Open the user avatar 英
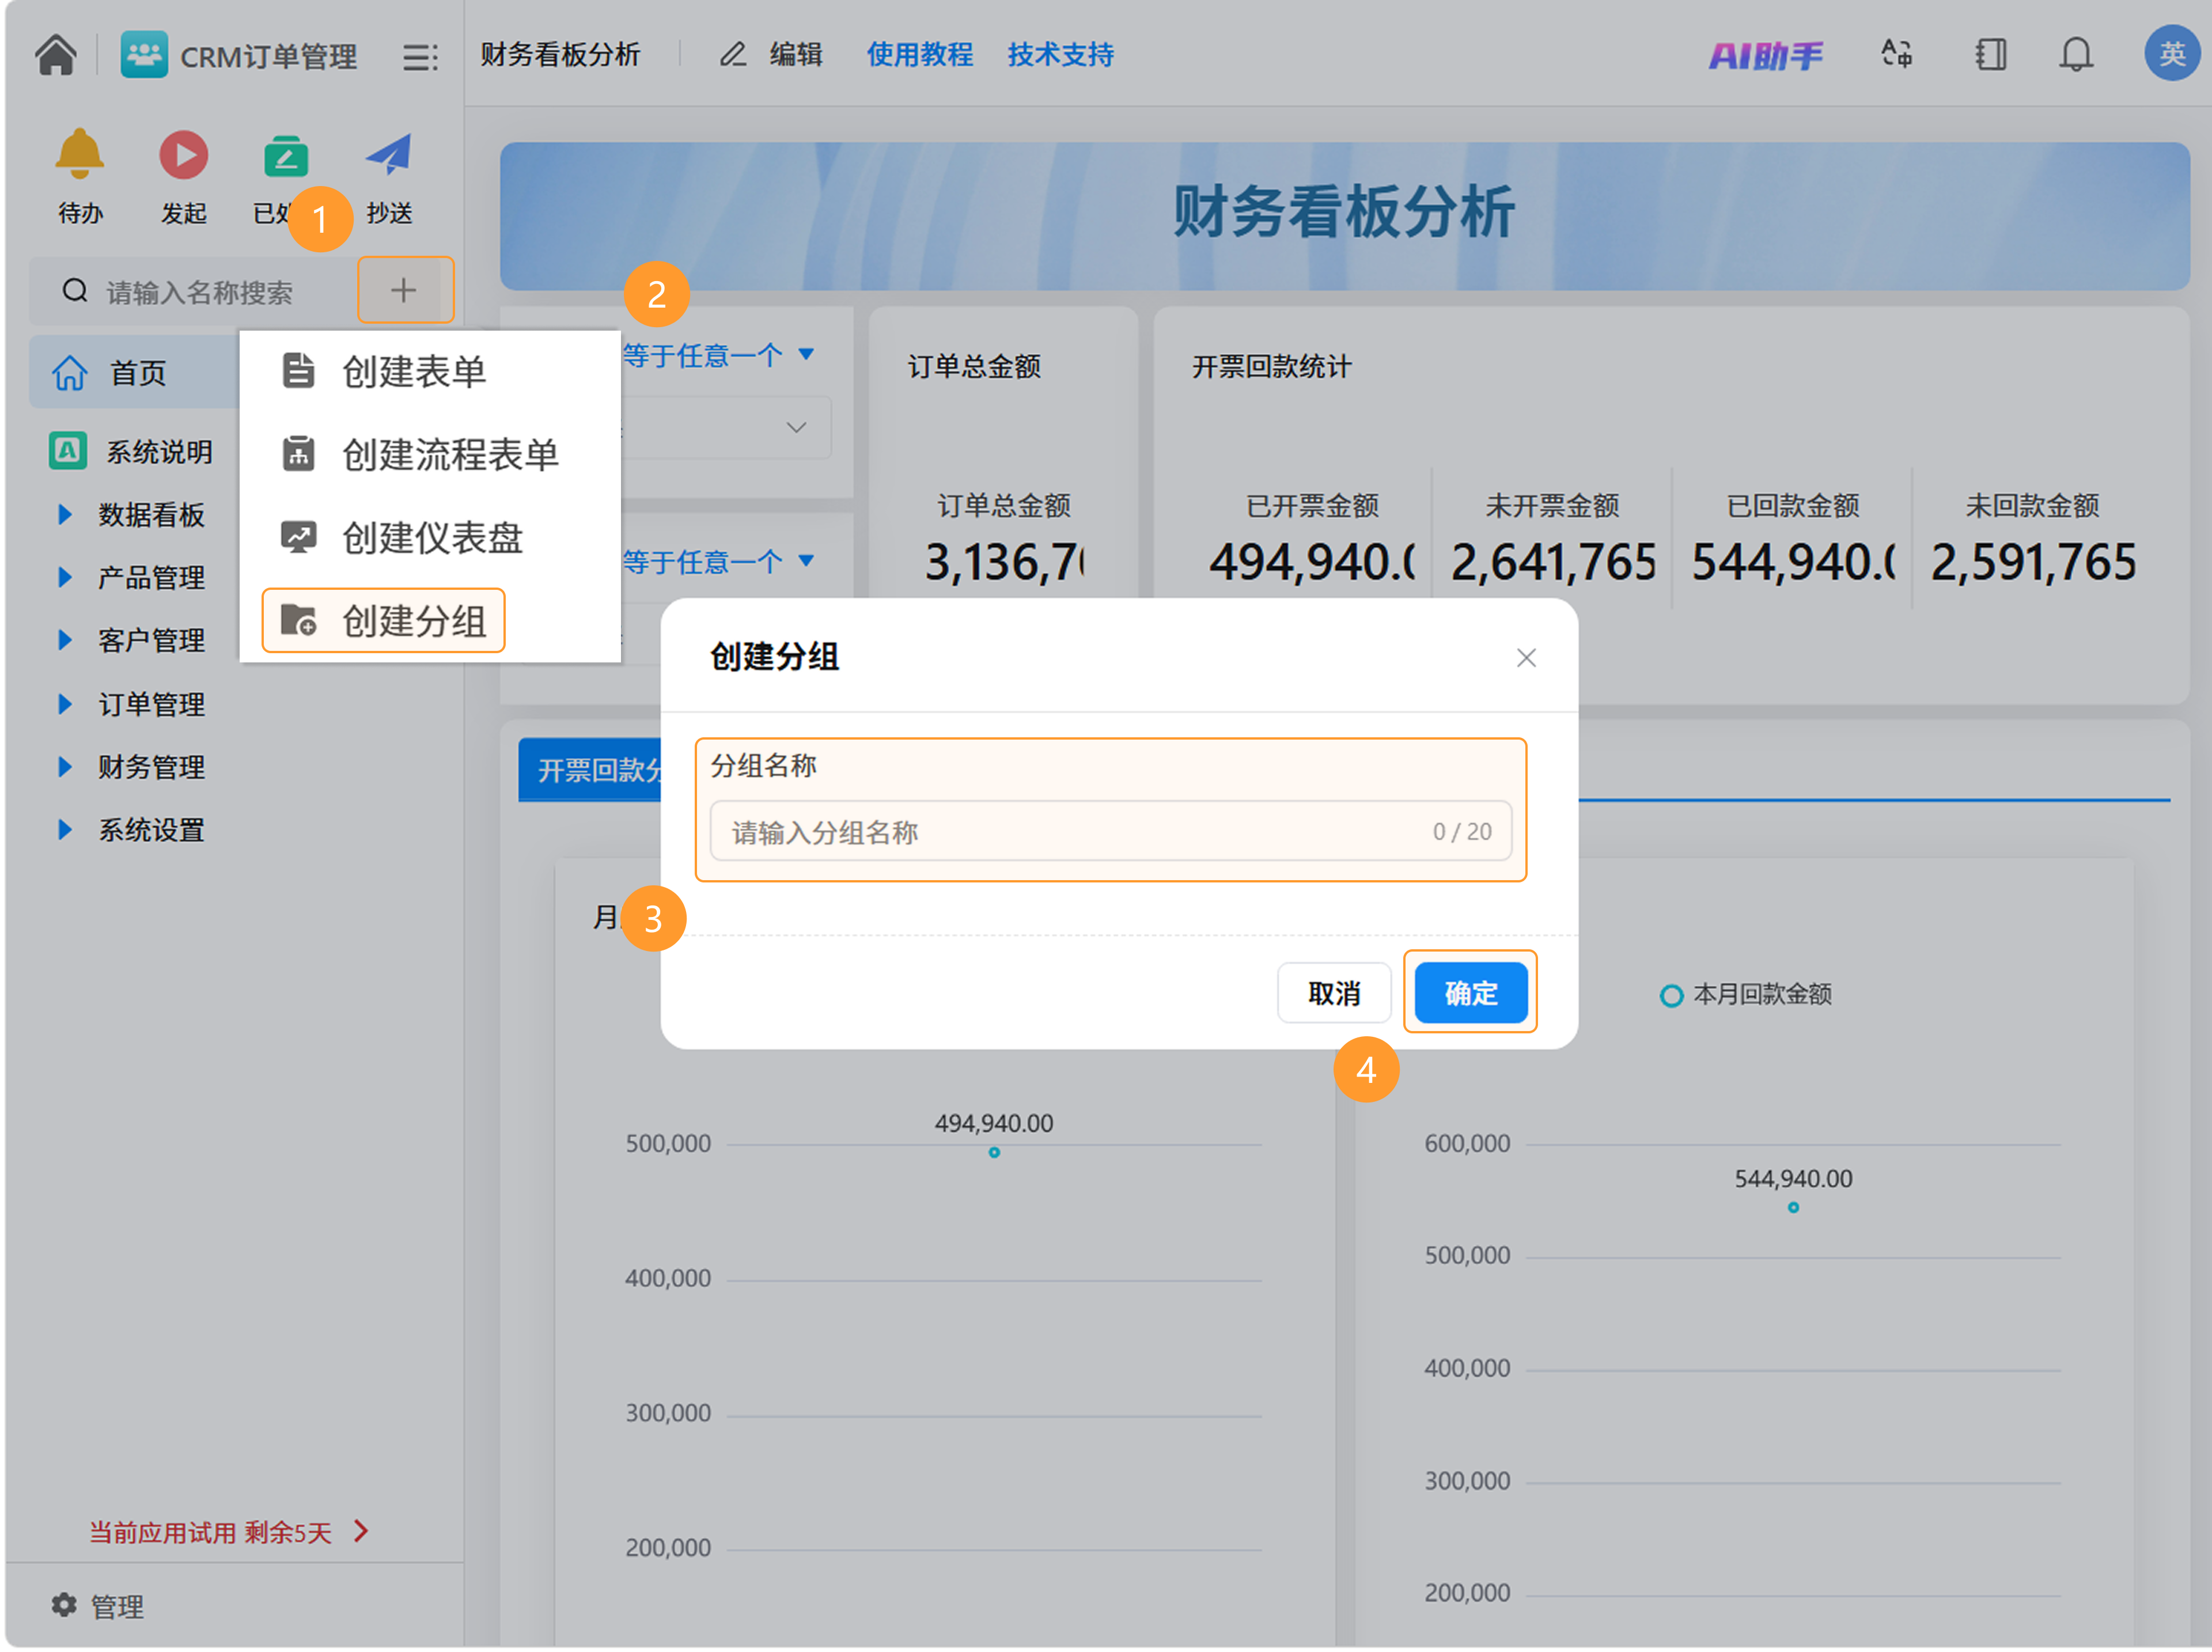Screen dimensions: 2212x1652 point(2172,53)
